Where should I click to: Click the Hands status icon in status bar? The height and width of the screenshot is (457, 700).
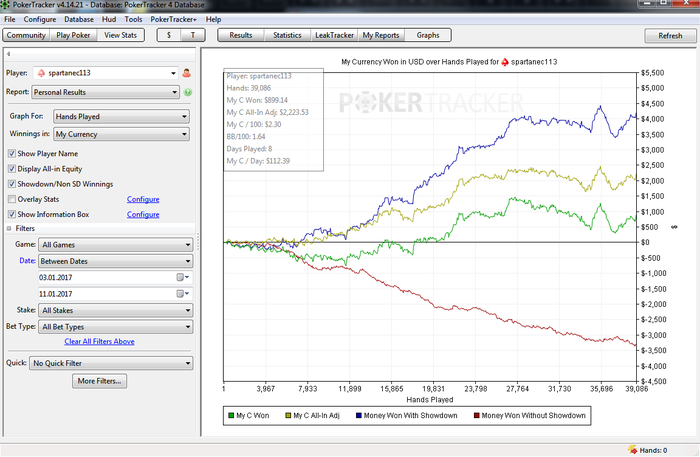pyautogui.click(x=633, y=449)
